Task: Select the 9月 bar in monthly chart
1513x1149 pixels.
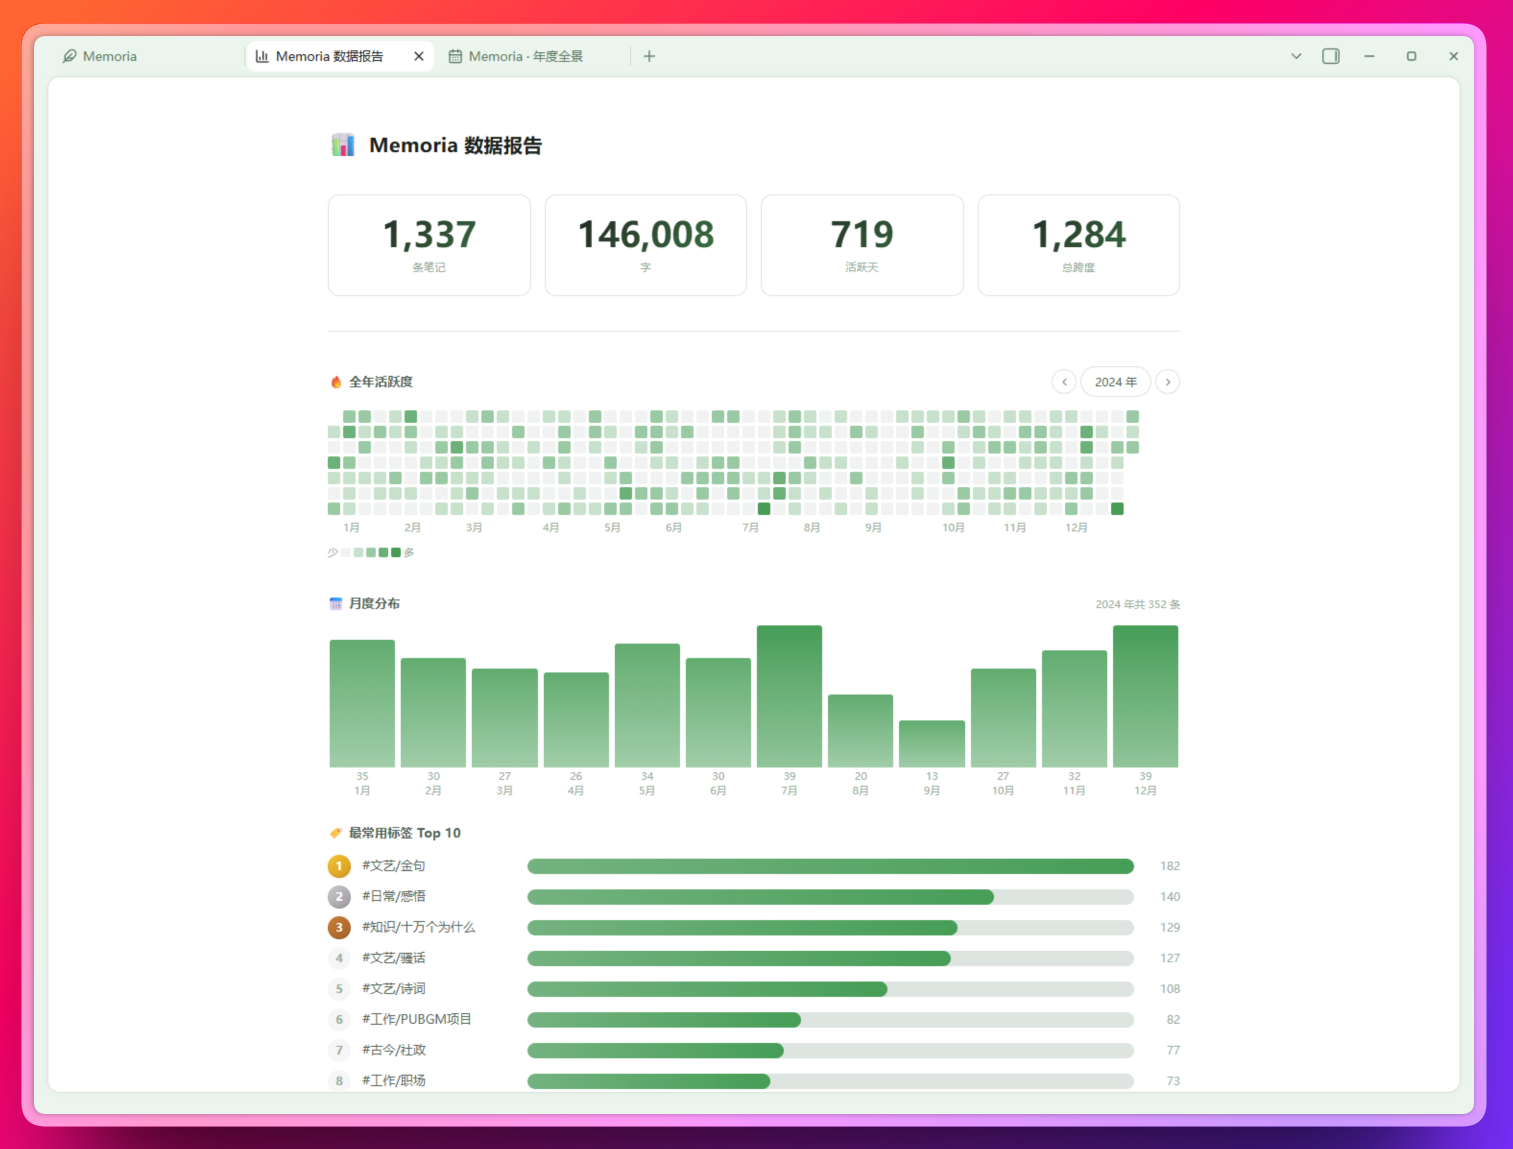Action: [932, 744]
